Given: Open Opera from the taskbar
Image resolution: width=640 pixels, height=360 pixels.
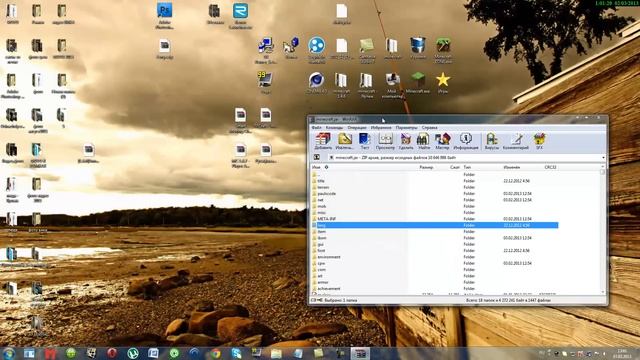Looking at the screenshot, I should click(112, 353).
